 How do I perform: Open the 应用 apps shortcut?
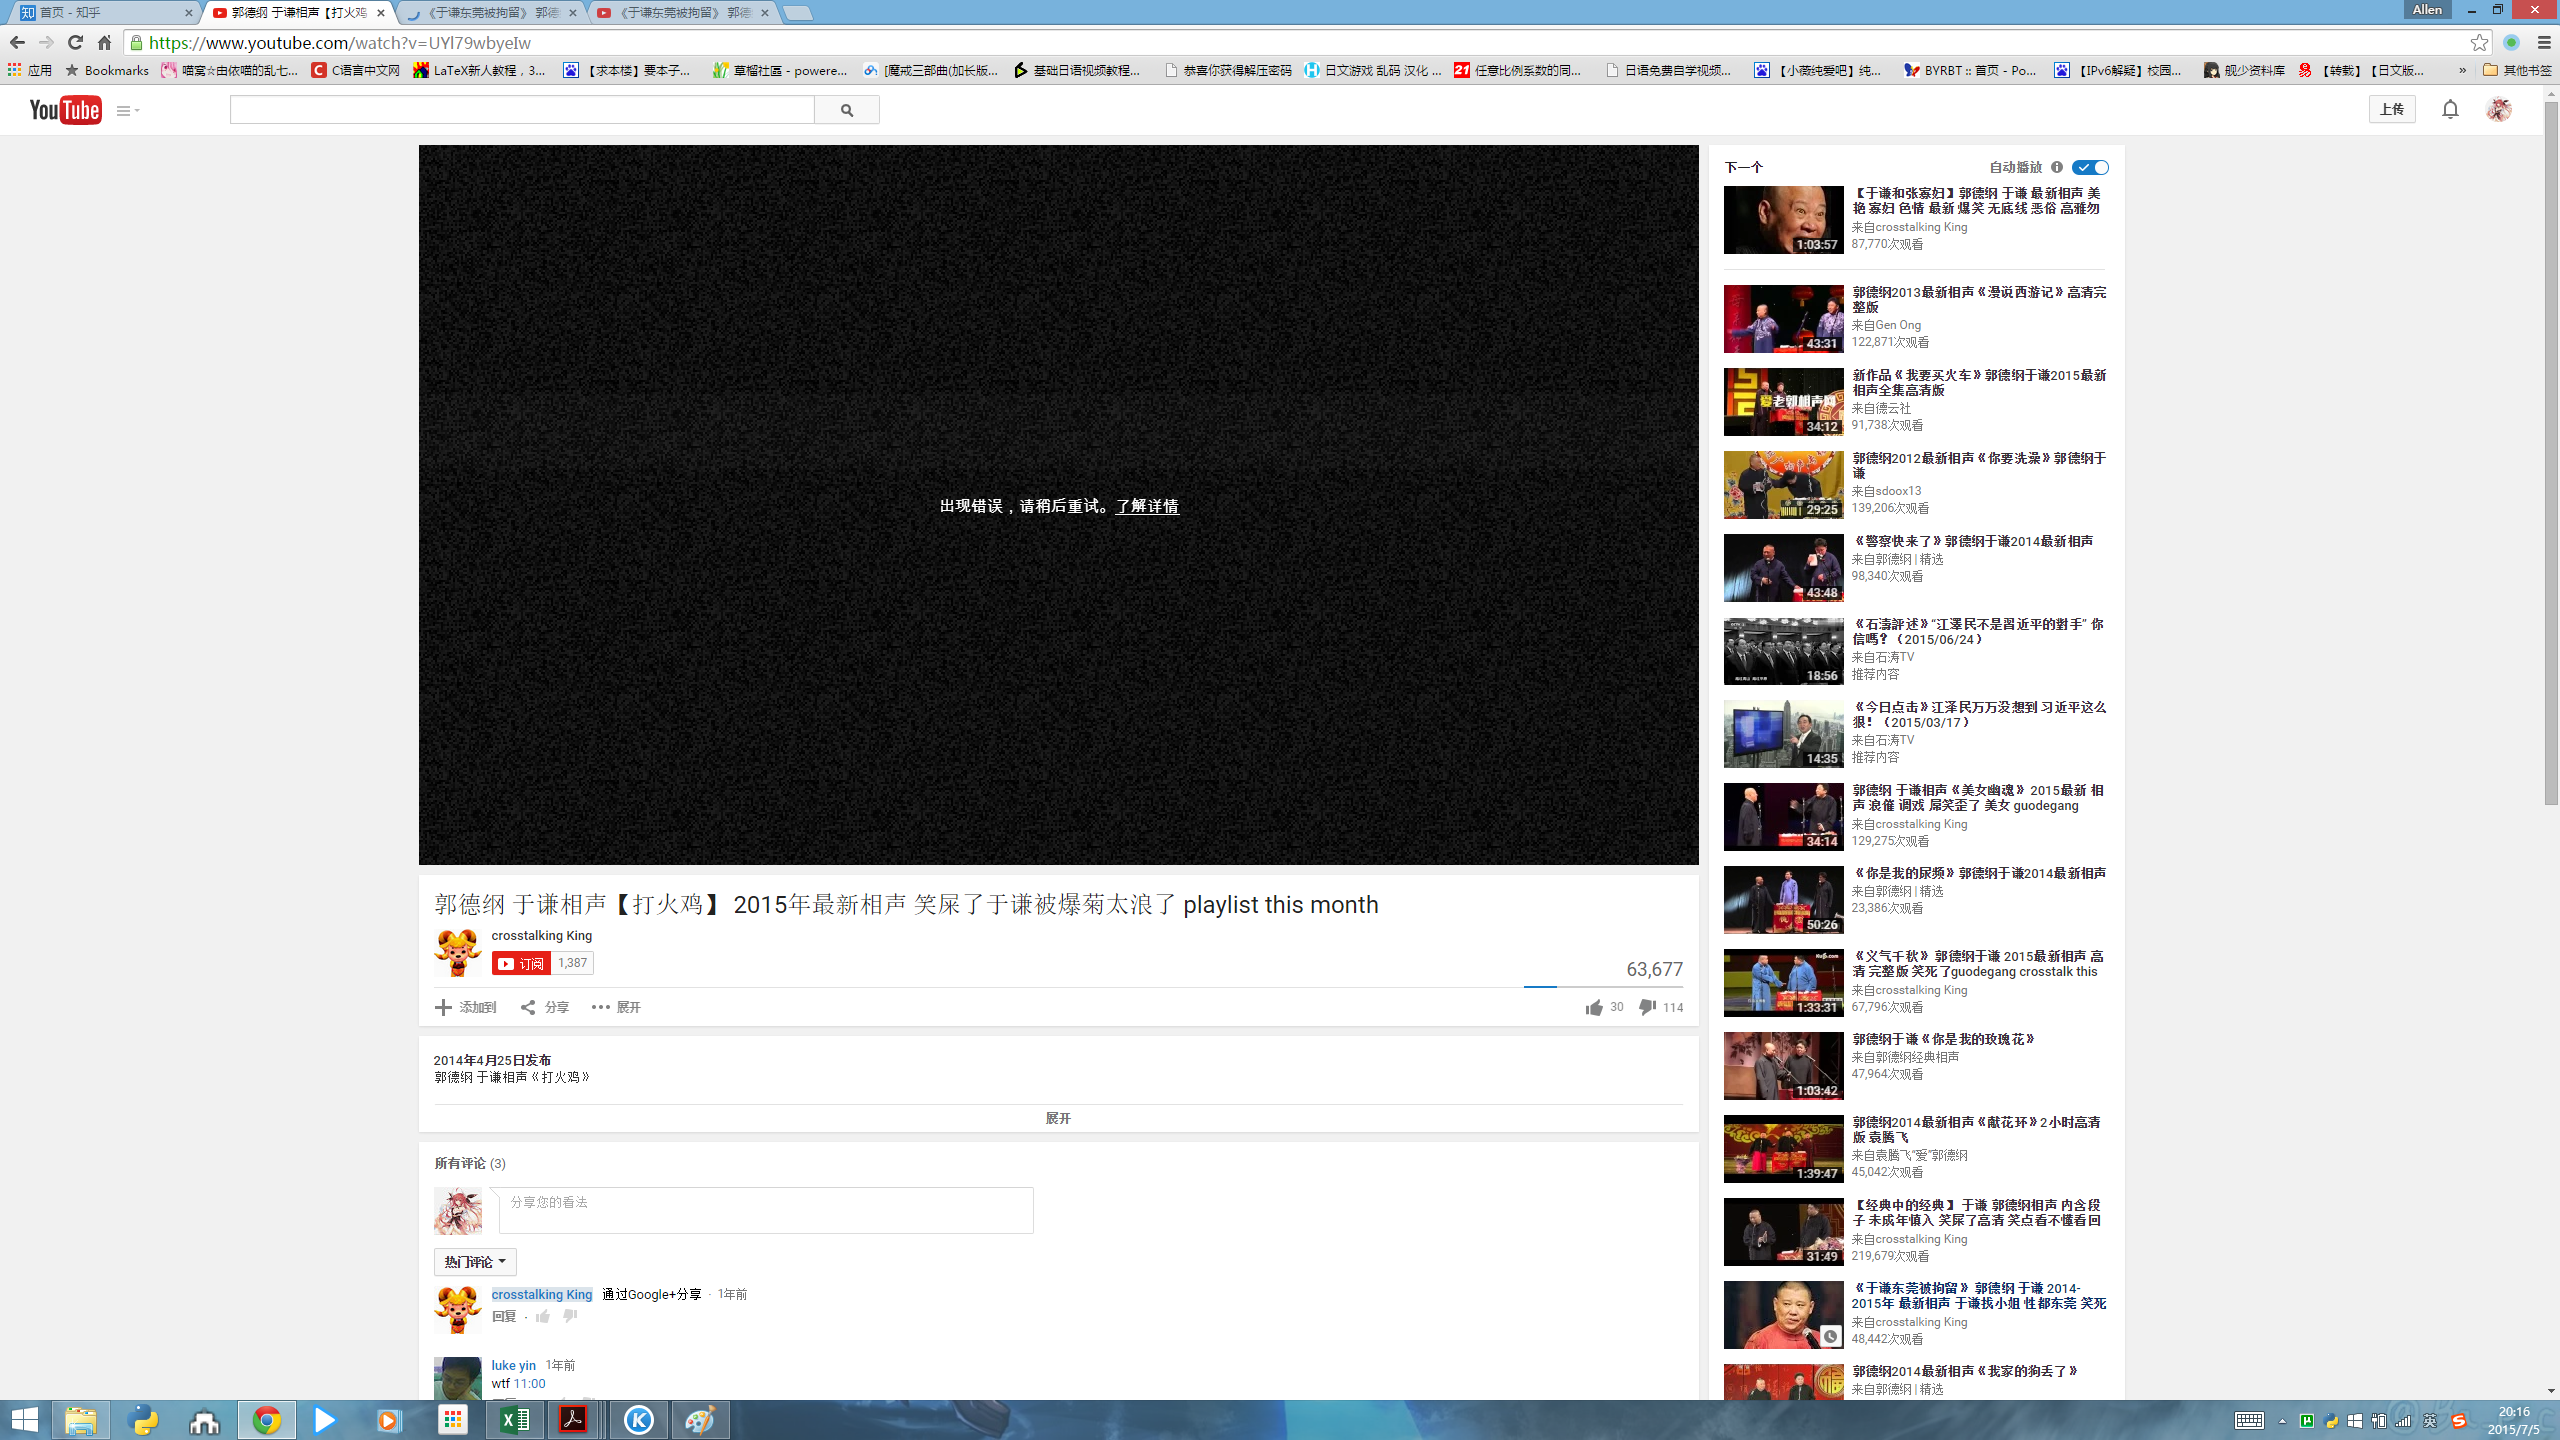click(30, 70)
